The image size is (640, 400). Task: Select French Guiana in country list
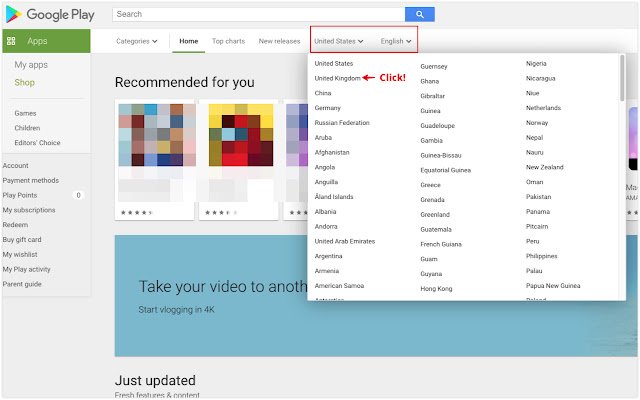441,244
